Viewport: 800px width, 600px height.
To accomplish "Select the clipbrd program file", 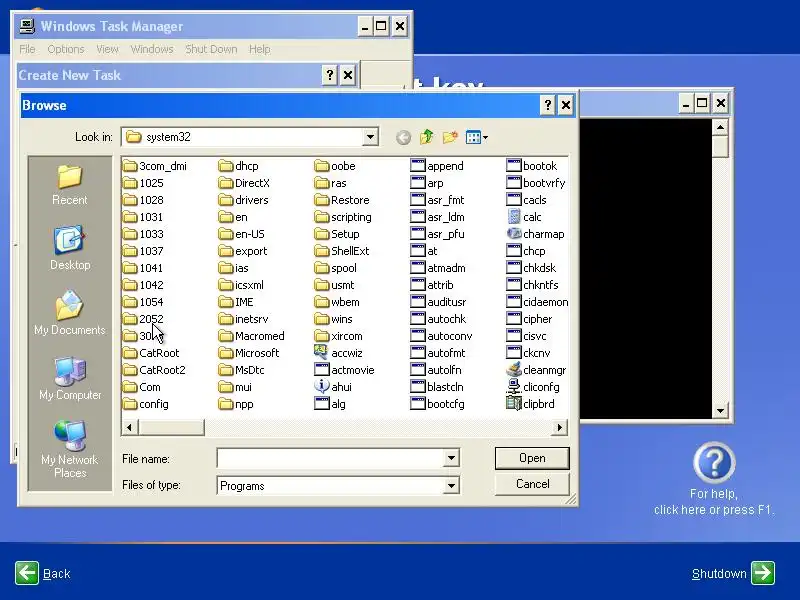I will pyautogui.click(x=531, y=404).
